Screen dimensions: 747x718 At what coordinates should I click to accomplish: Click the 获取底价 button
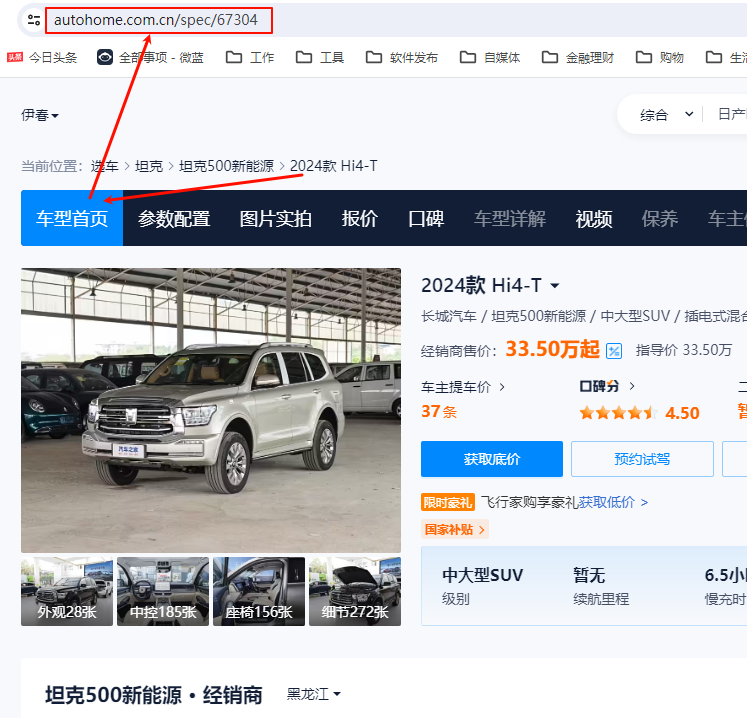492,459
